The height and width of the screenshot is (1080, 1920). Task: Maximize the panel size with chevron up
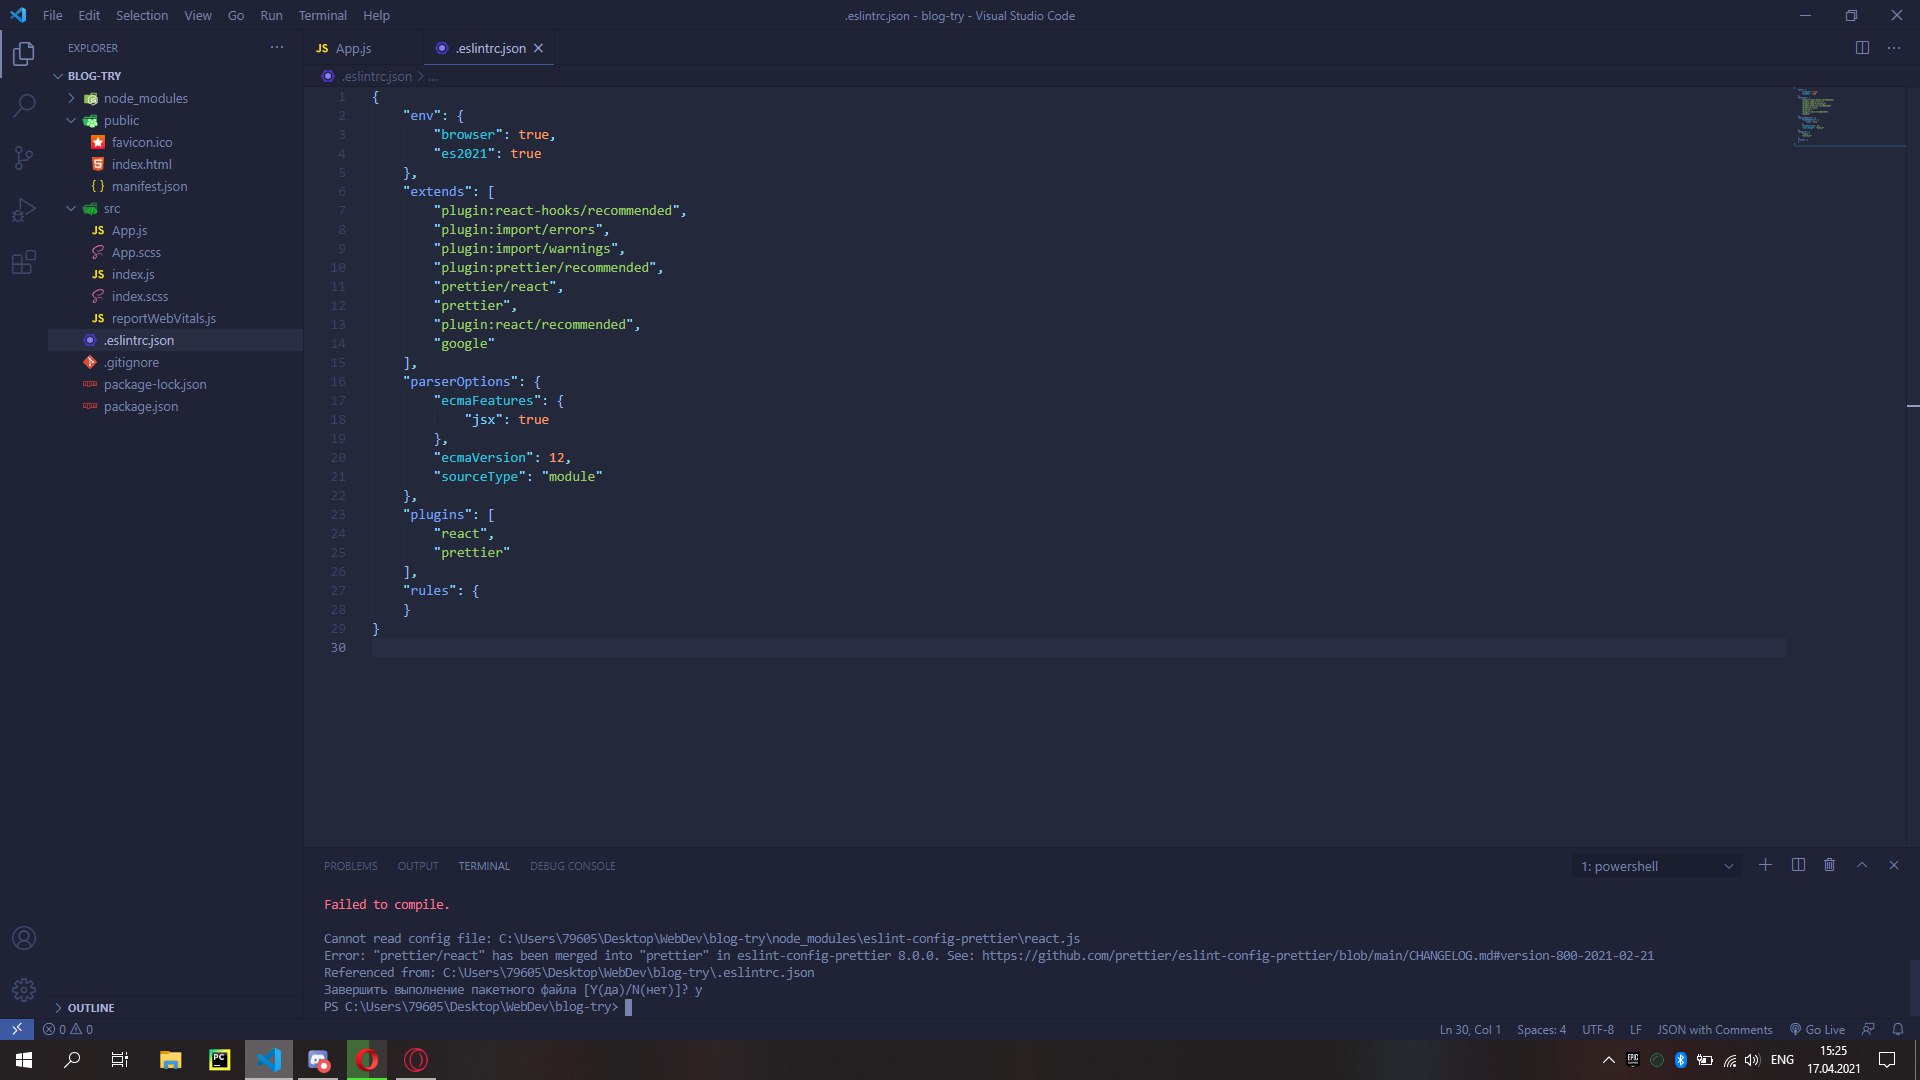[x=1862, y=865]
